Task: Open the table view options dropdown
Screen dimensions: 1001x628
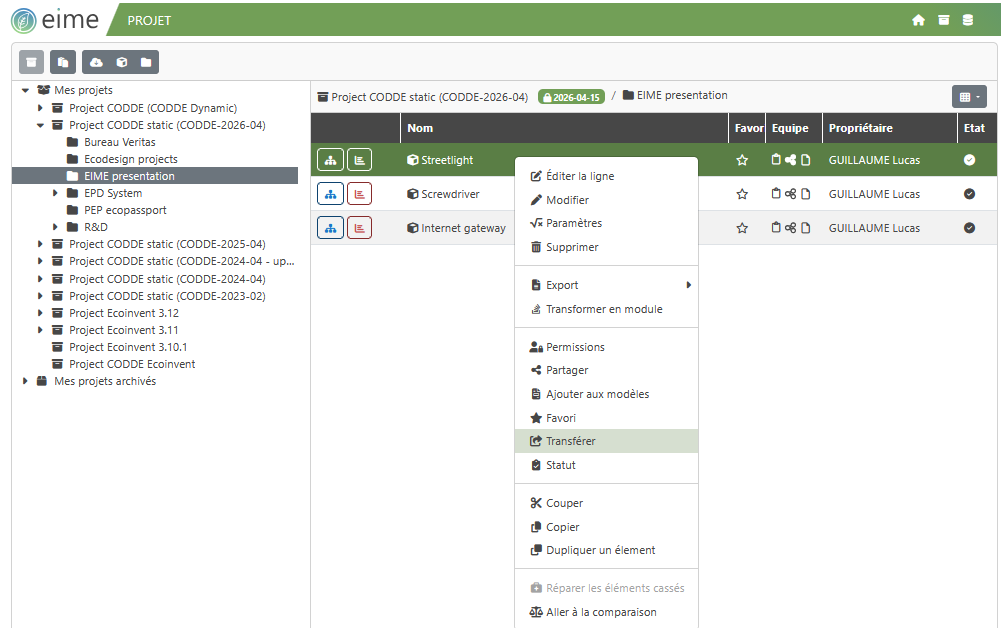Action: tap(969, 97)
